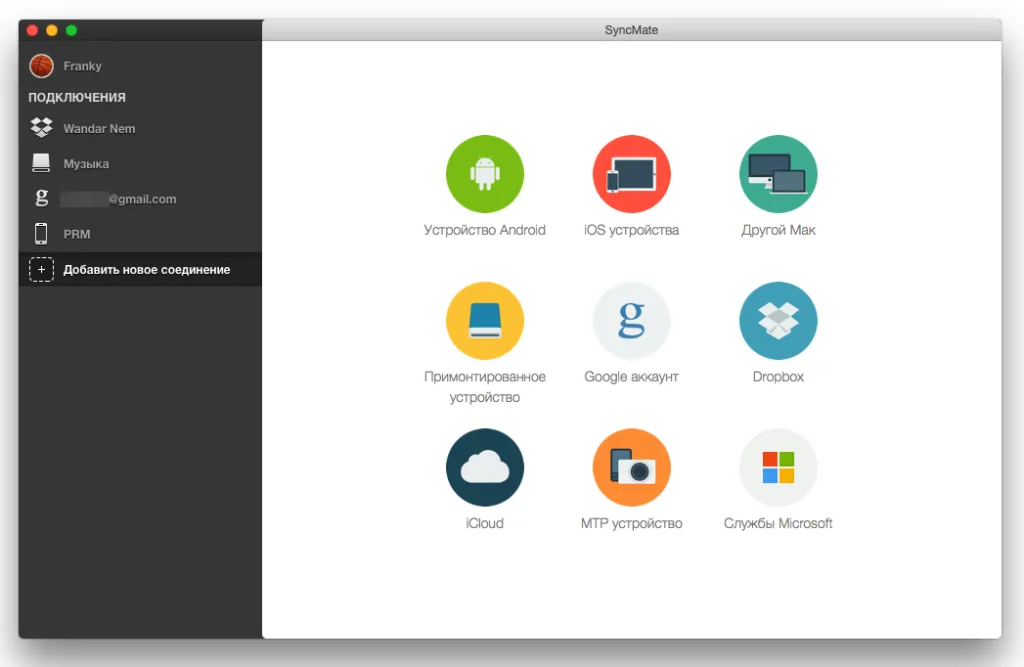Image resolution: width=1024 pixels, height=667 pixels.
Task: Select the Microsoft services icon
Action: [x=777, y=468]
